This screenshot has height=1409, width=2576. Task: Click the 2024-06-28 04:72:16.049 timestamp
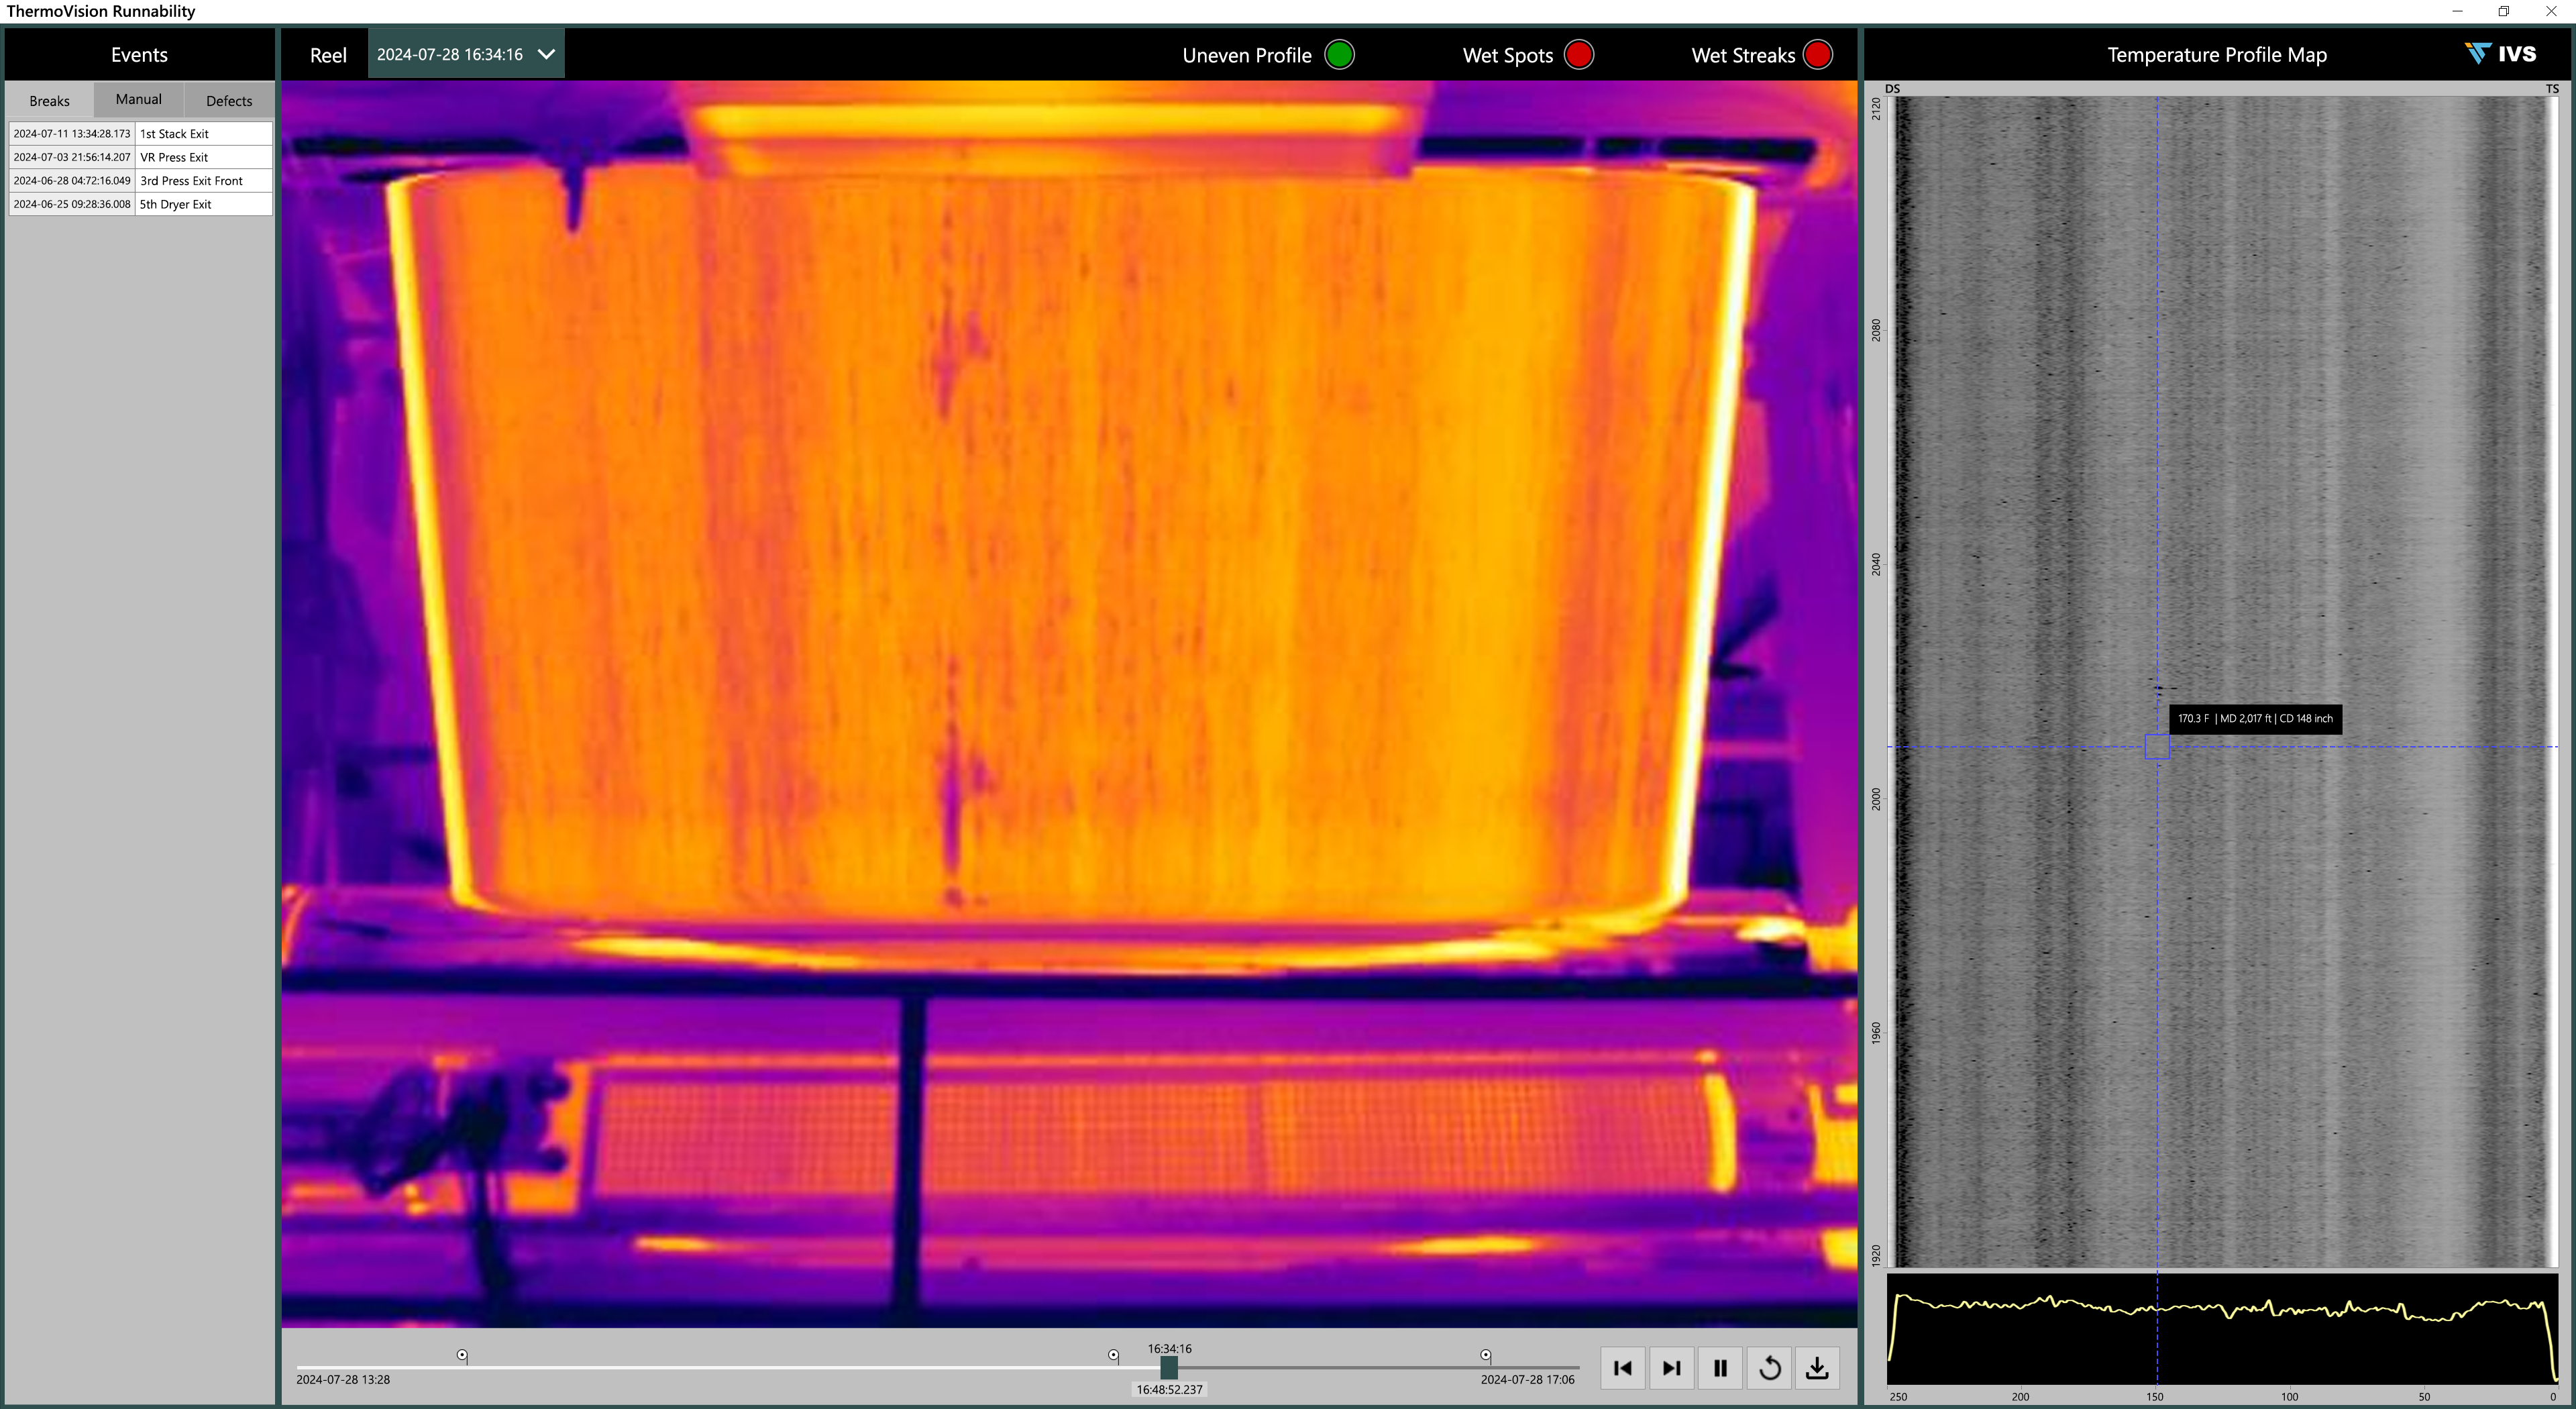(x=72, y=180)
